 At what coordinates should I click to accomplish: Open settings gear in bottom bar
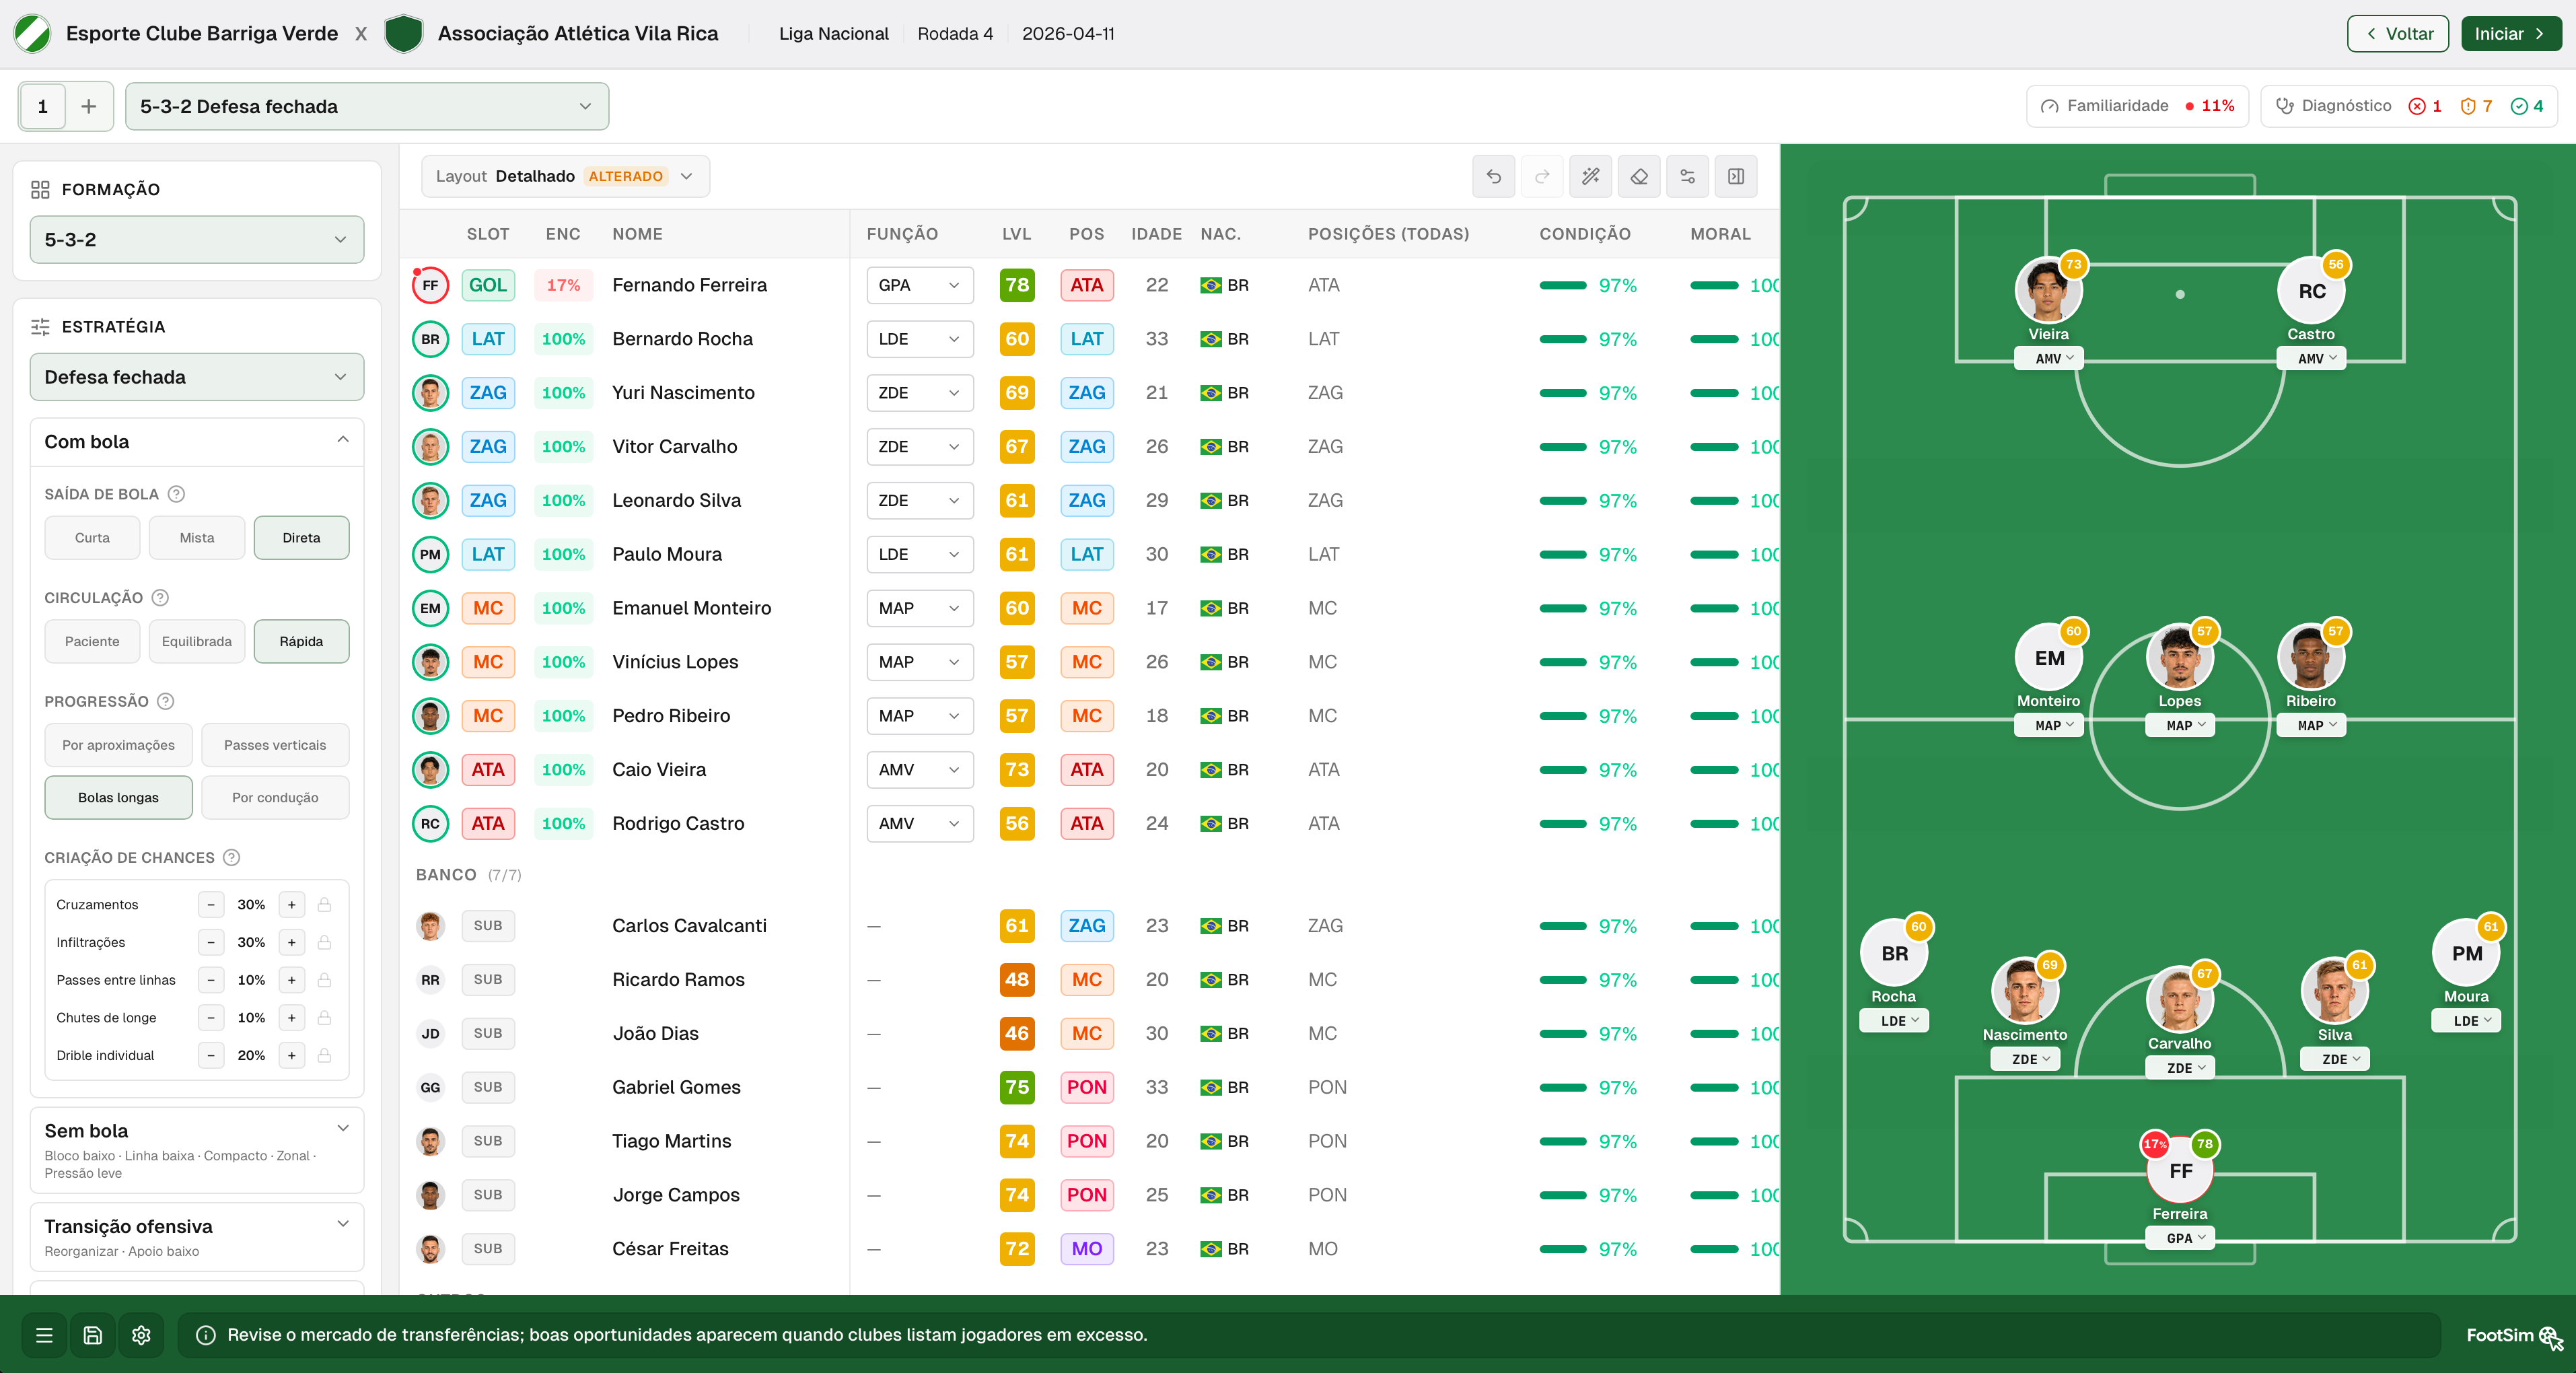[x=141, y=1335]
